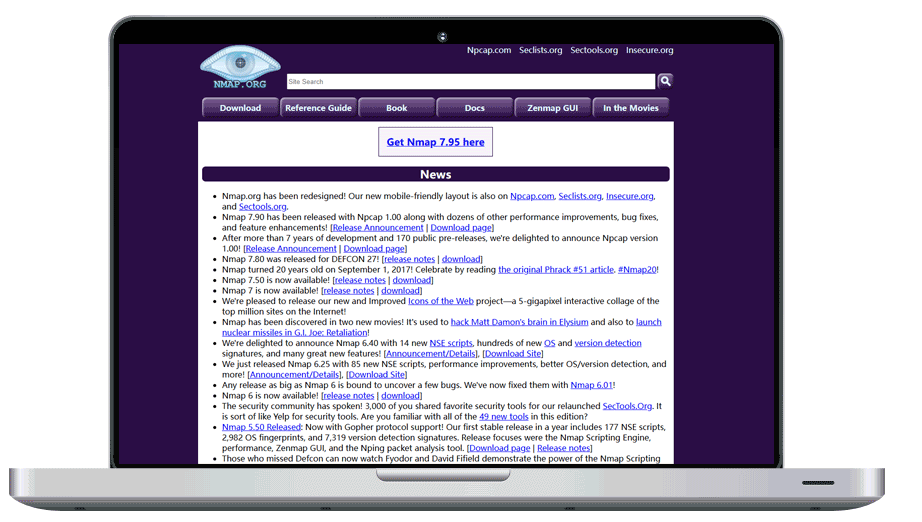This screenshot has height=522, width=922.
Task: Go to the Docs tab
Action: (475, 108)
